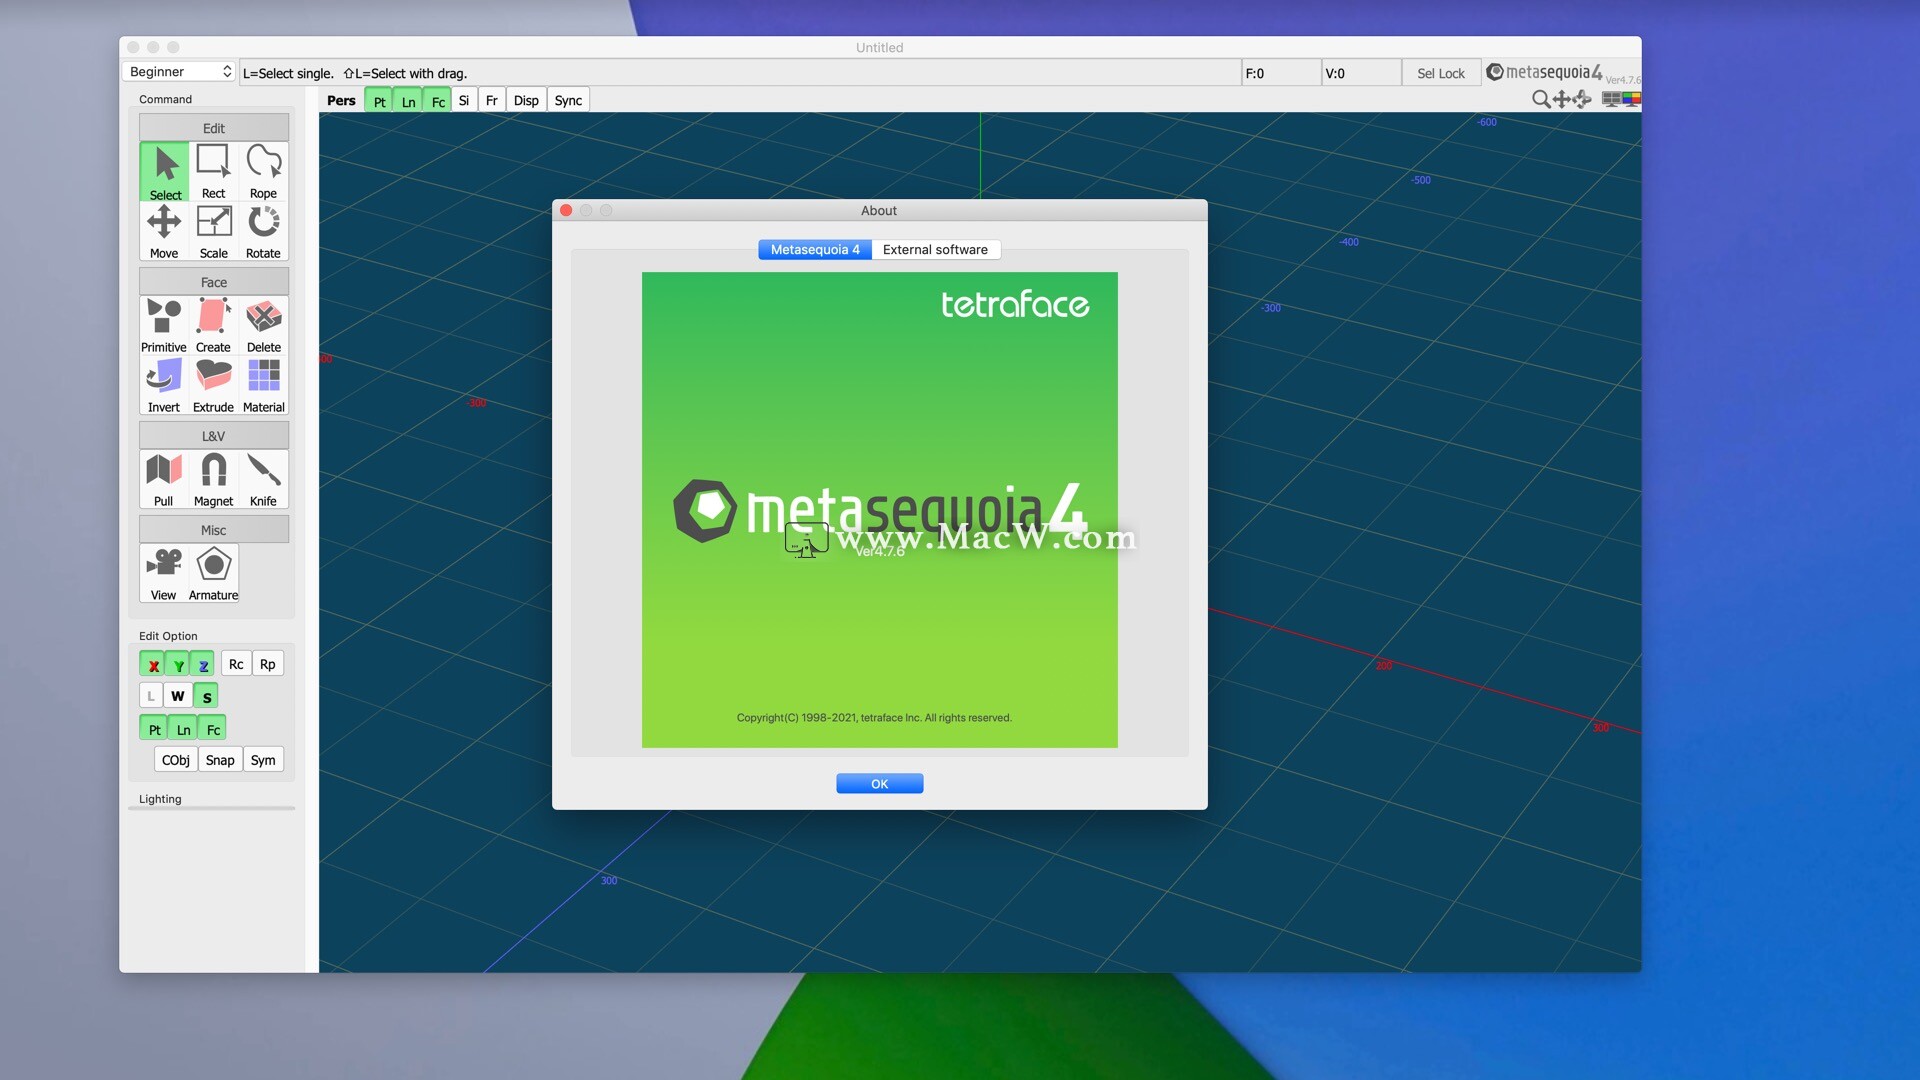
Task: Choose the Extrude tool
Action: coord(213,386)
